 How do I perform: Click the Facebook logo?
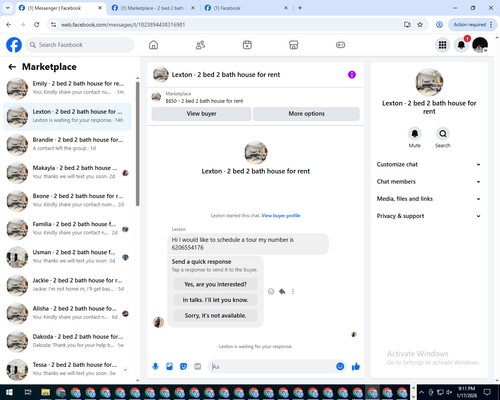click(x=14, y=45)
